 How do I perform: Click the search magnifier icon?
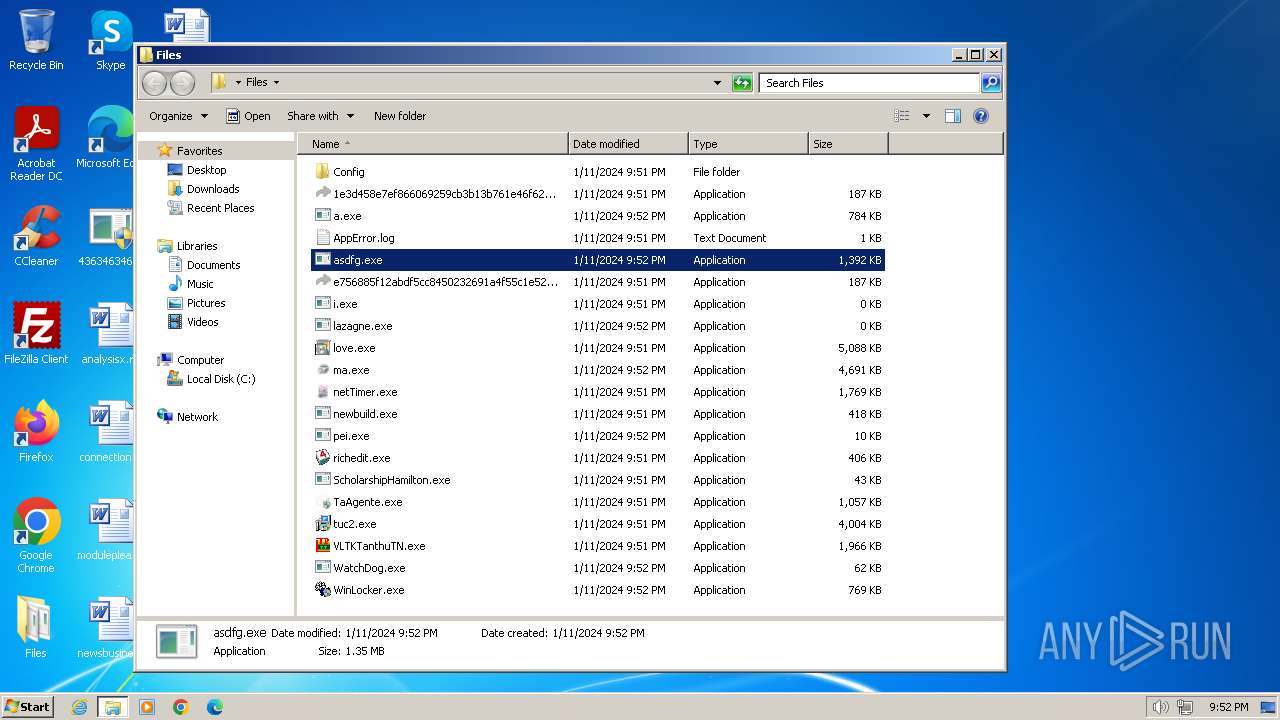991,83
